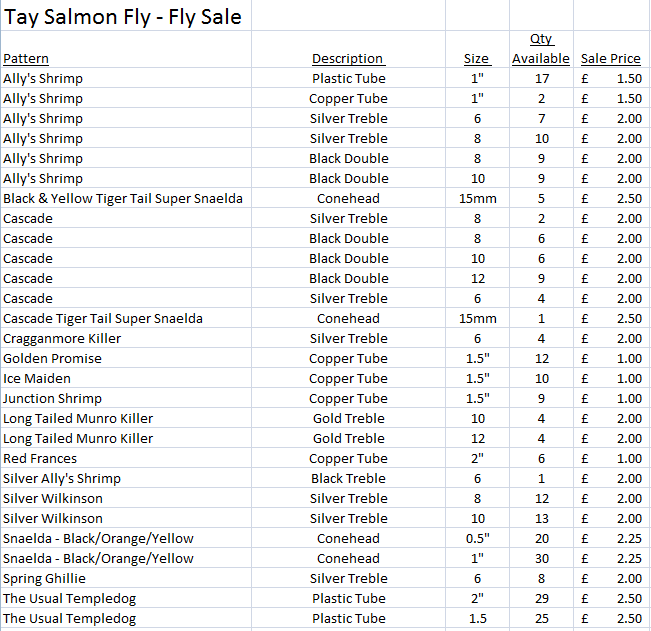Image resolution: width=651 pixels, height=631 pixels.
Task: Select the Black Treble description cell
Action: tap(348, 478)
